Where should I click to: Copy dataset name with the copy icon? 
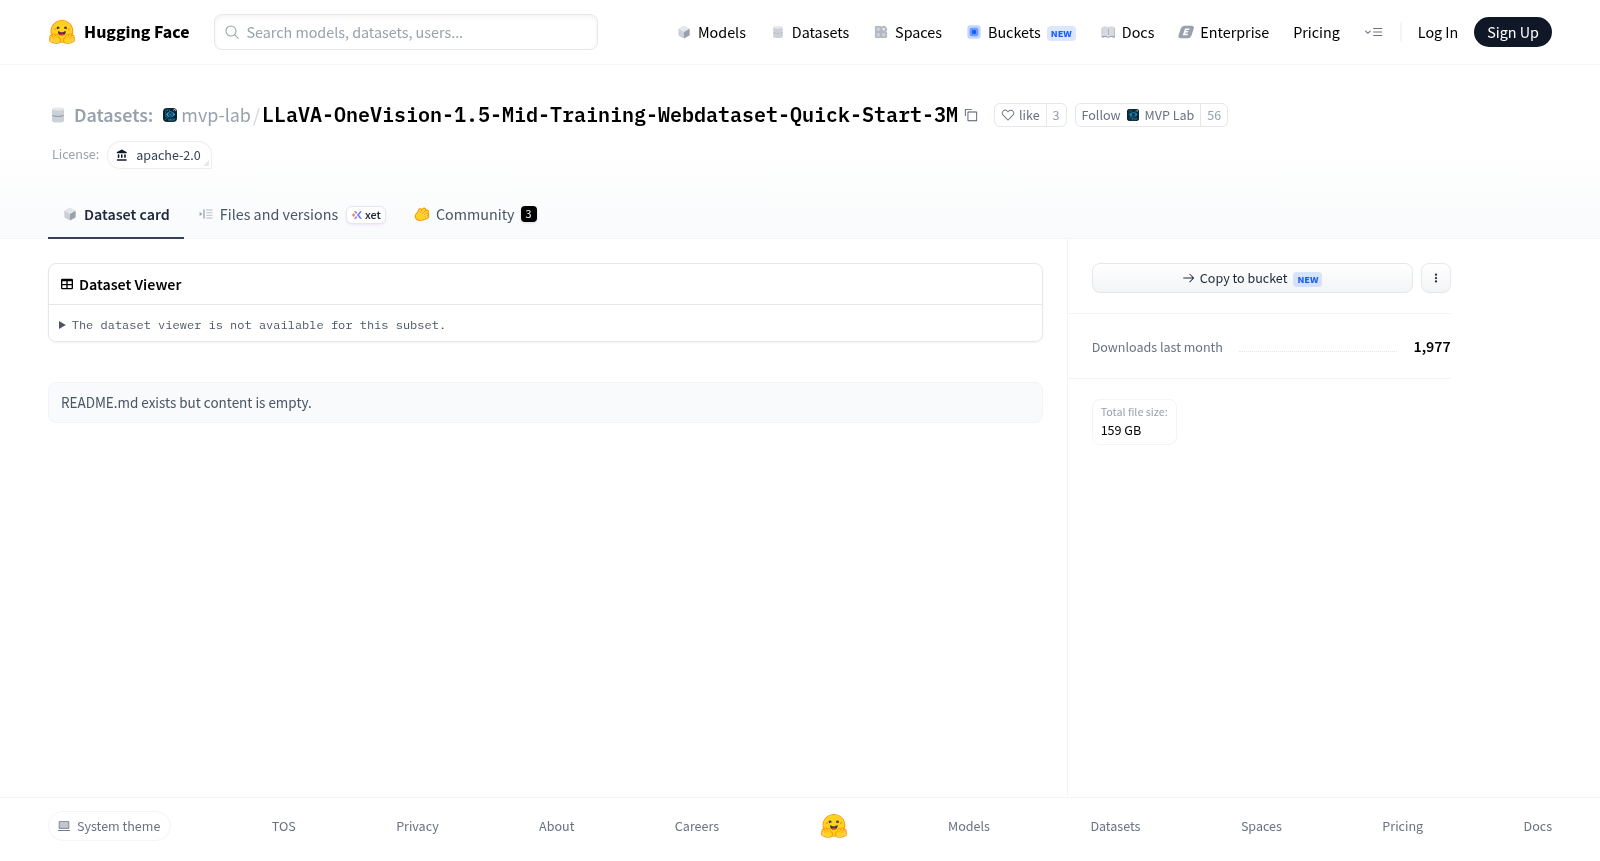(971, 115)
